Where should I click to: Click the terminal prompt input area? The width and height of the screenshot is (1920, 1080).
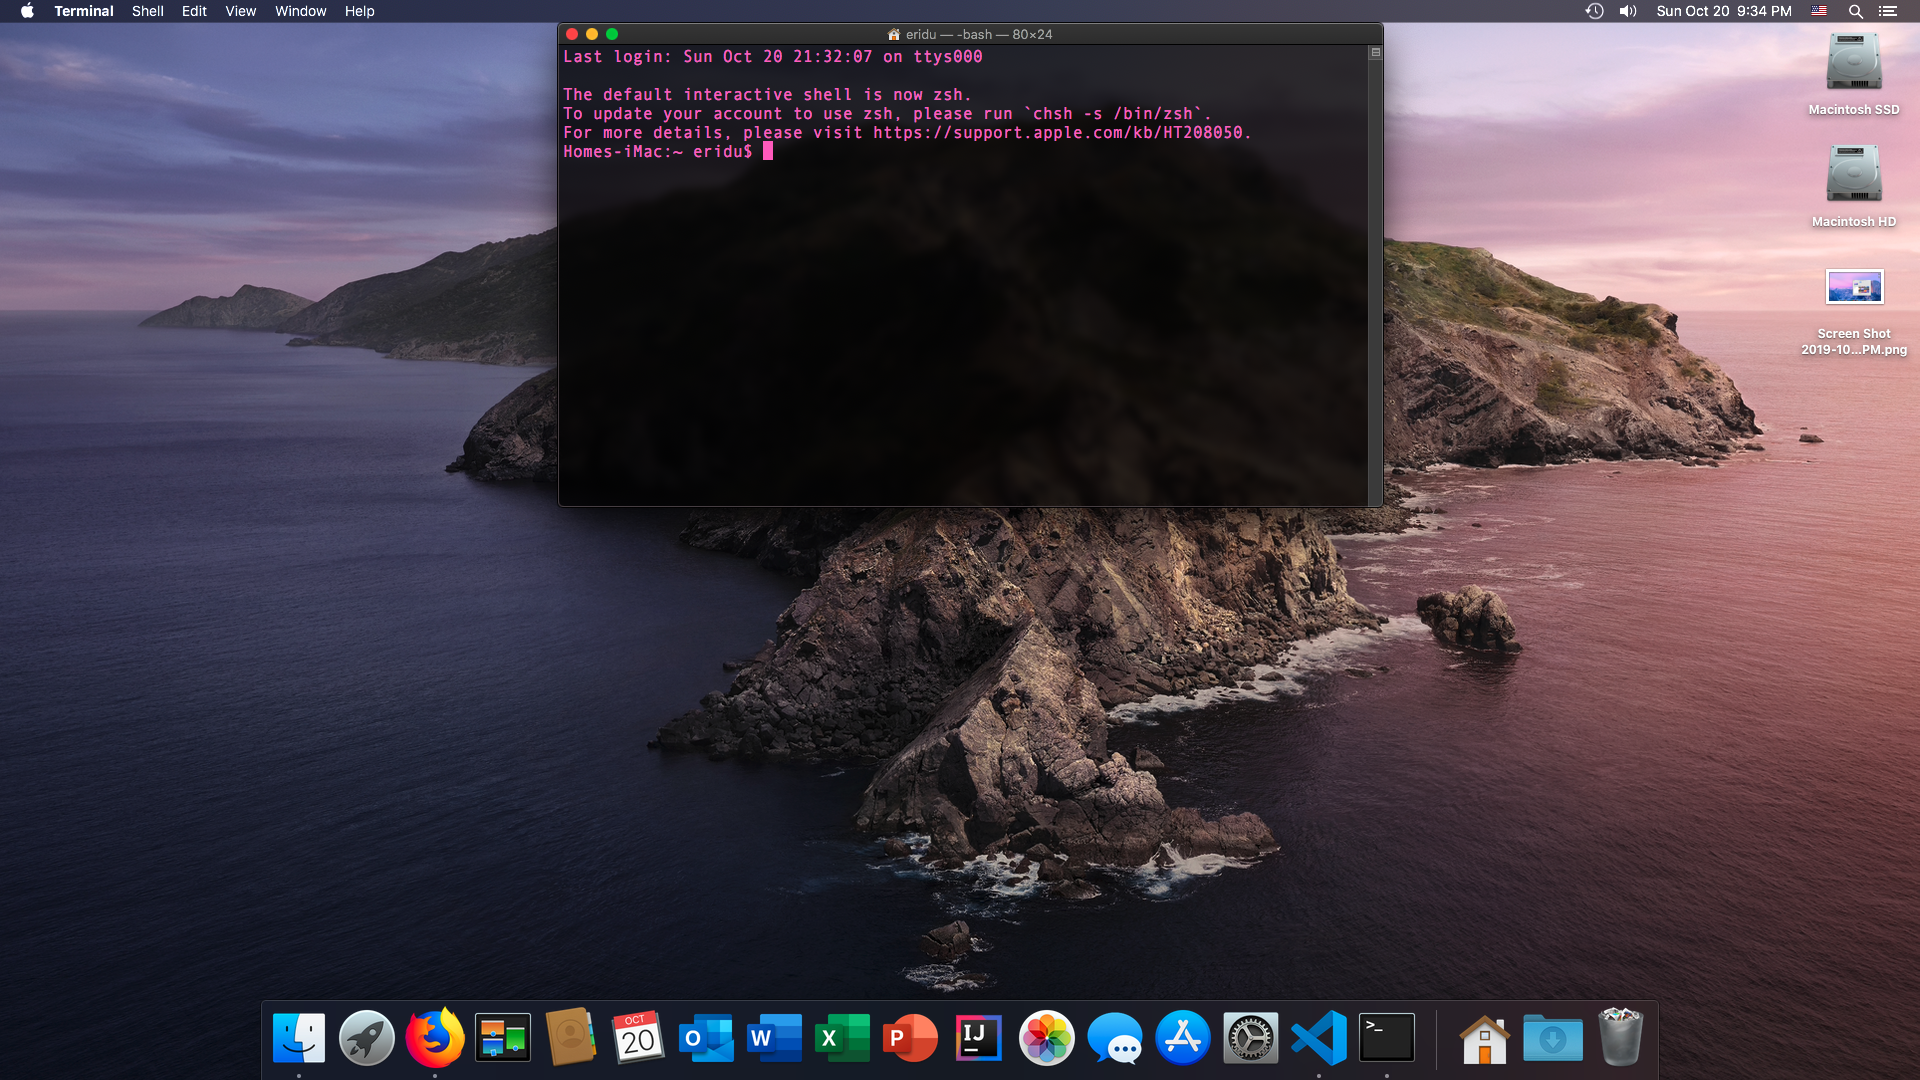768,152
